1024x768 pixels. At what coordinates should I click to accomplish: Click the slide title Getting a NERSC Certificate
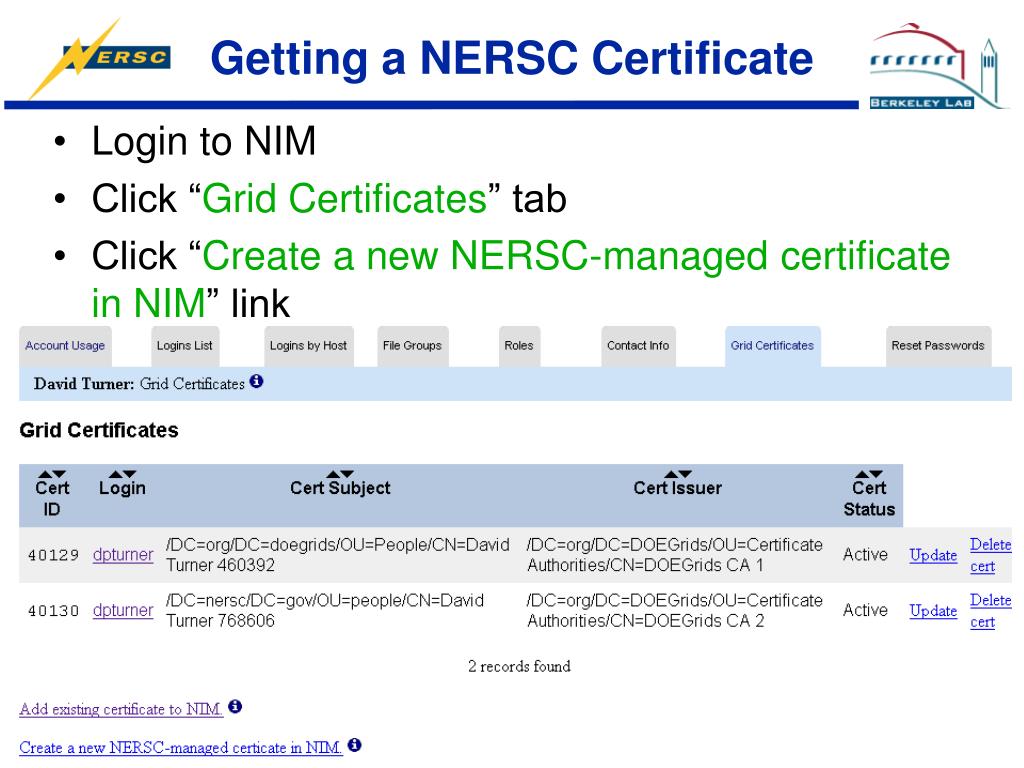(x=512, y=58)
